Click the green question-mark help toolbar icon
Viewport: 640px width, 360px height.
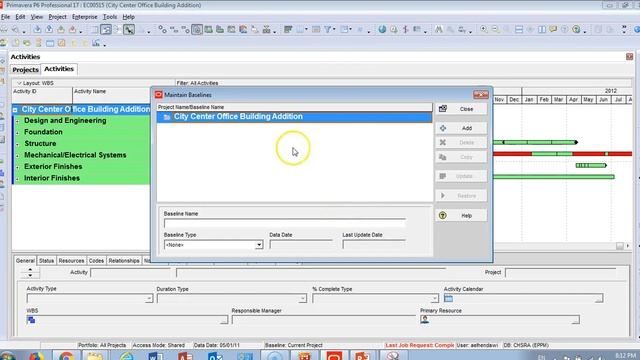coord(576,29)
